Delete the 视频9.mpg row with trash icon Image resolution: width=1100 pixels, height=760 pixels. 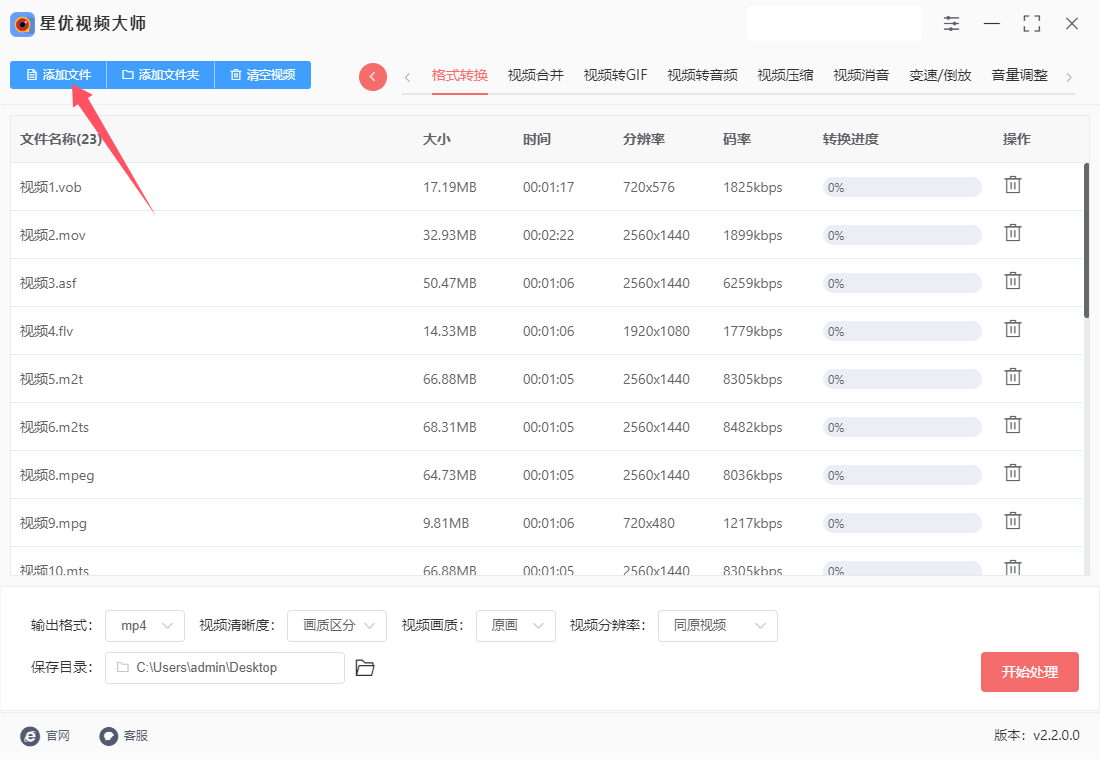tap(1012, 521)
